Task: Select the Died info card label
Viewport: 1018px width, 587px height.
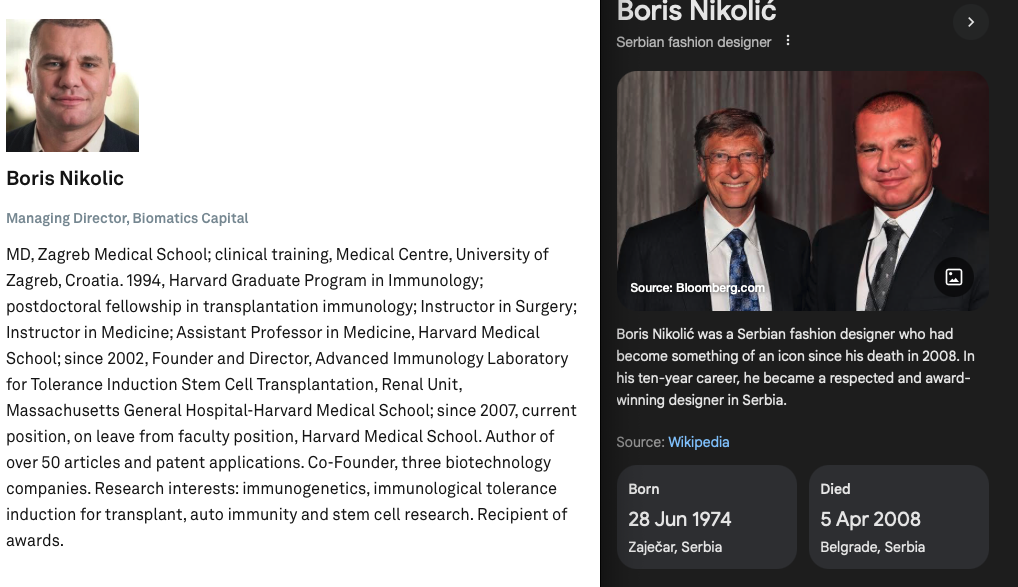Action: coord(835,489)
